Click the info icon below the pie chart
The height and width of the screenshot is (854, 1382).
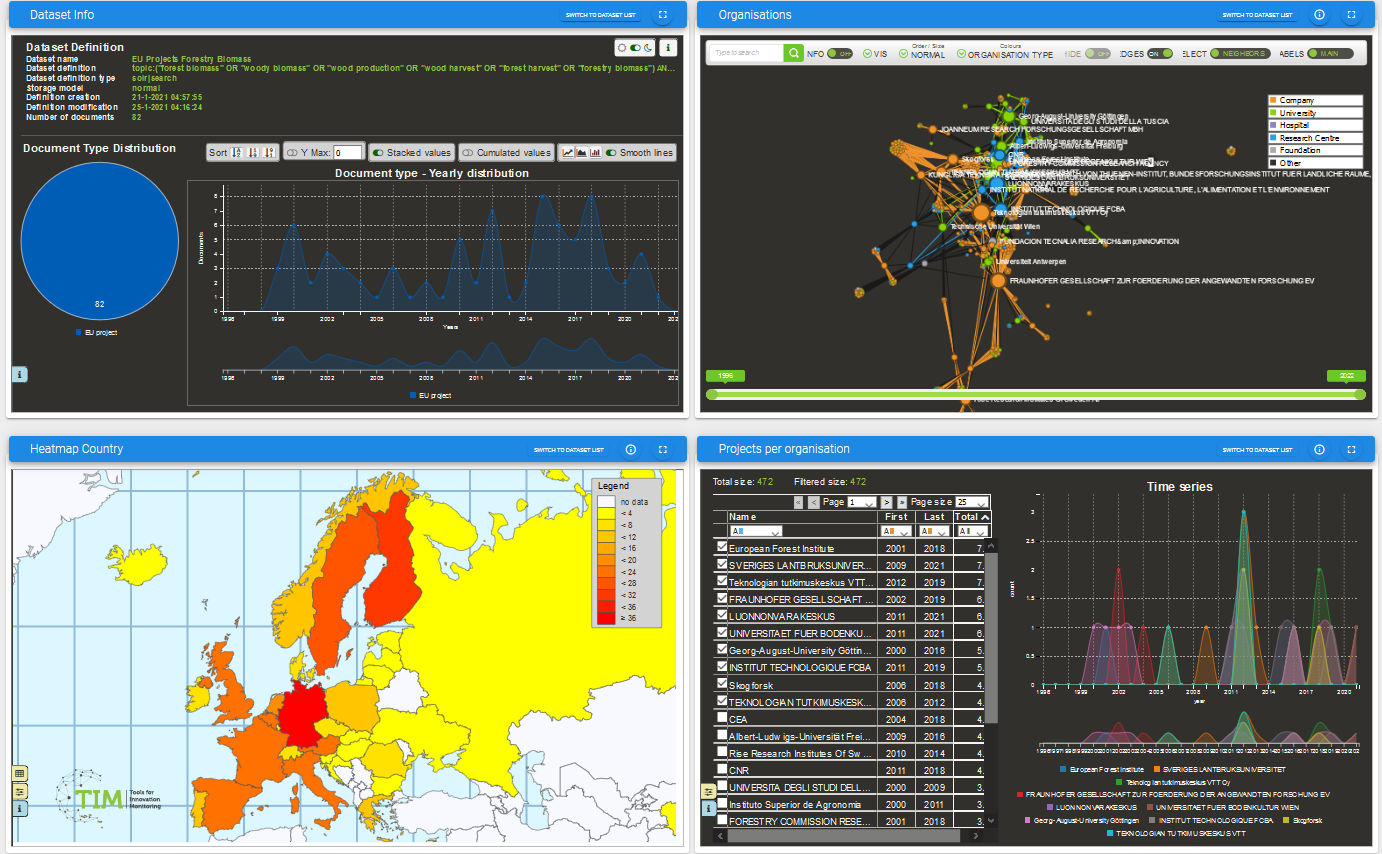click(x=20, y=374)
